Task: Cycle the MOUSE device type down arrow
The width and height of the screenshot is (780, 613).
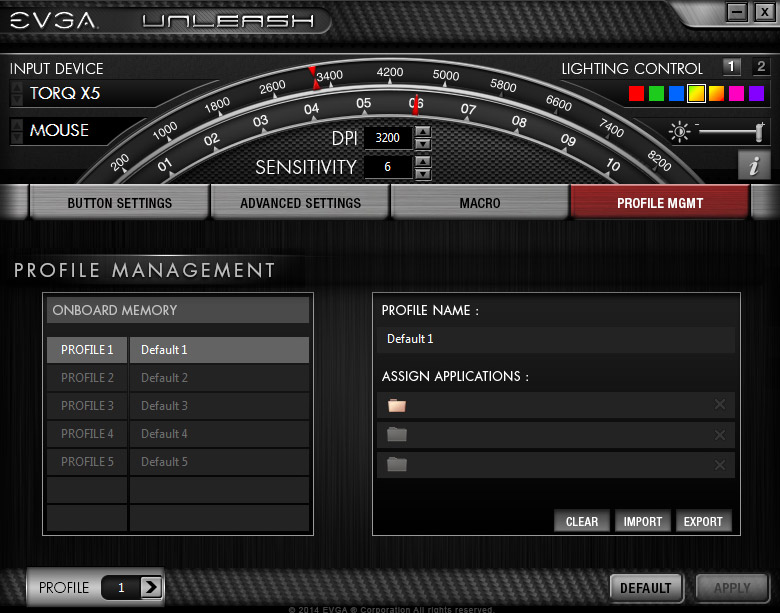Action: point(16,137)
